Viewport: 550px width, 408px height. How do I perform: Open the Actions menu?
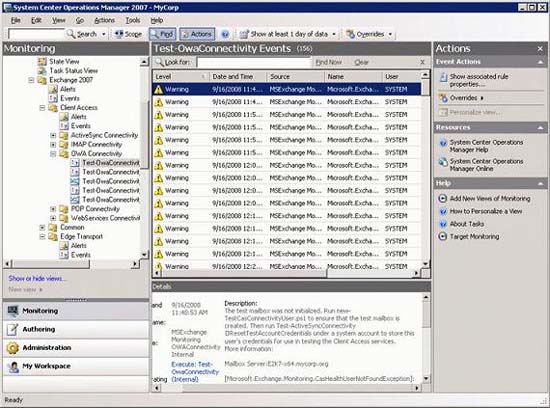tap(105, 20)
